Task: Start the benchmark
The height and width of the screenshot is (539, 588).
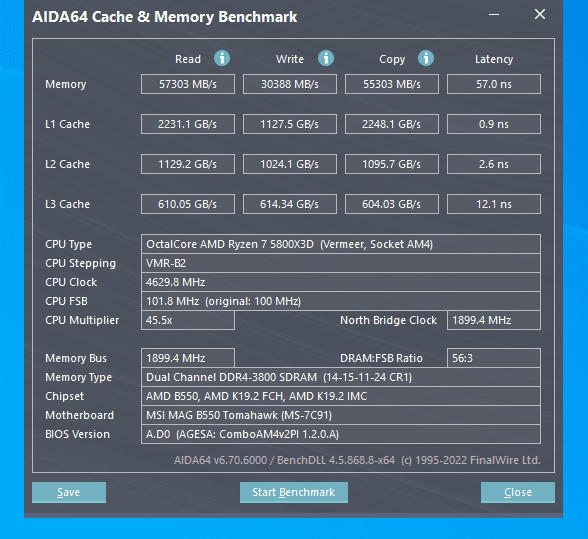Action: [294, 492]
